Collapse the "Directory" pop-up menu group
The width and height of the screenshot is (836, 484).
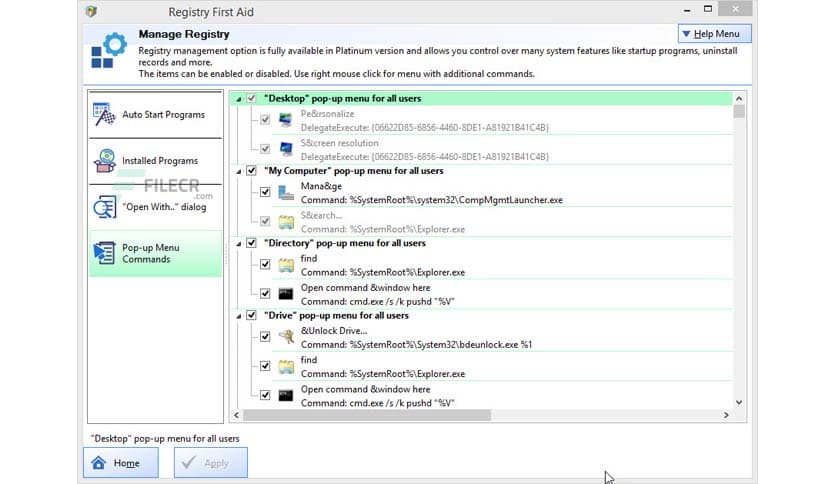[x=238, y=244]
